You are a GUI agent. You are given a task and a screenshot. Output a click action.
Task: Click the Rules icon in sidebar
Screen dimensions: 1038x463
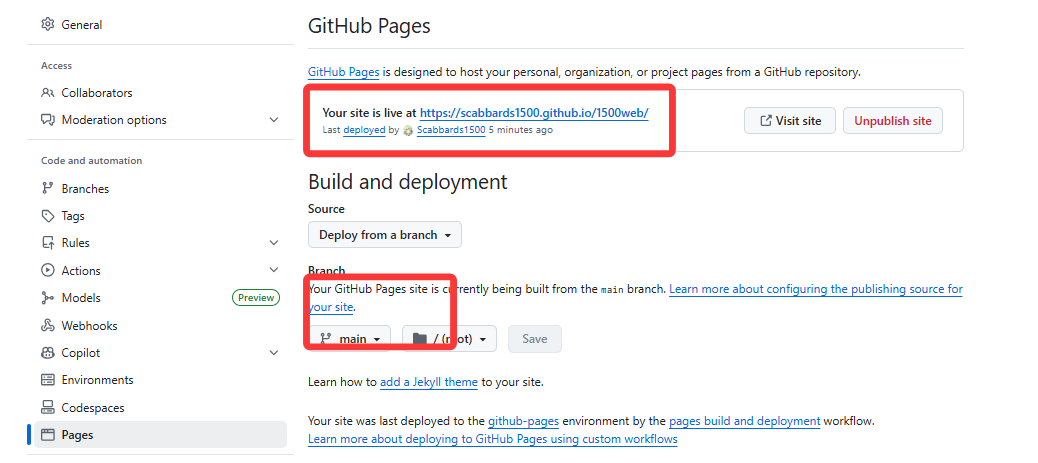point(47,243)
